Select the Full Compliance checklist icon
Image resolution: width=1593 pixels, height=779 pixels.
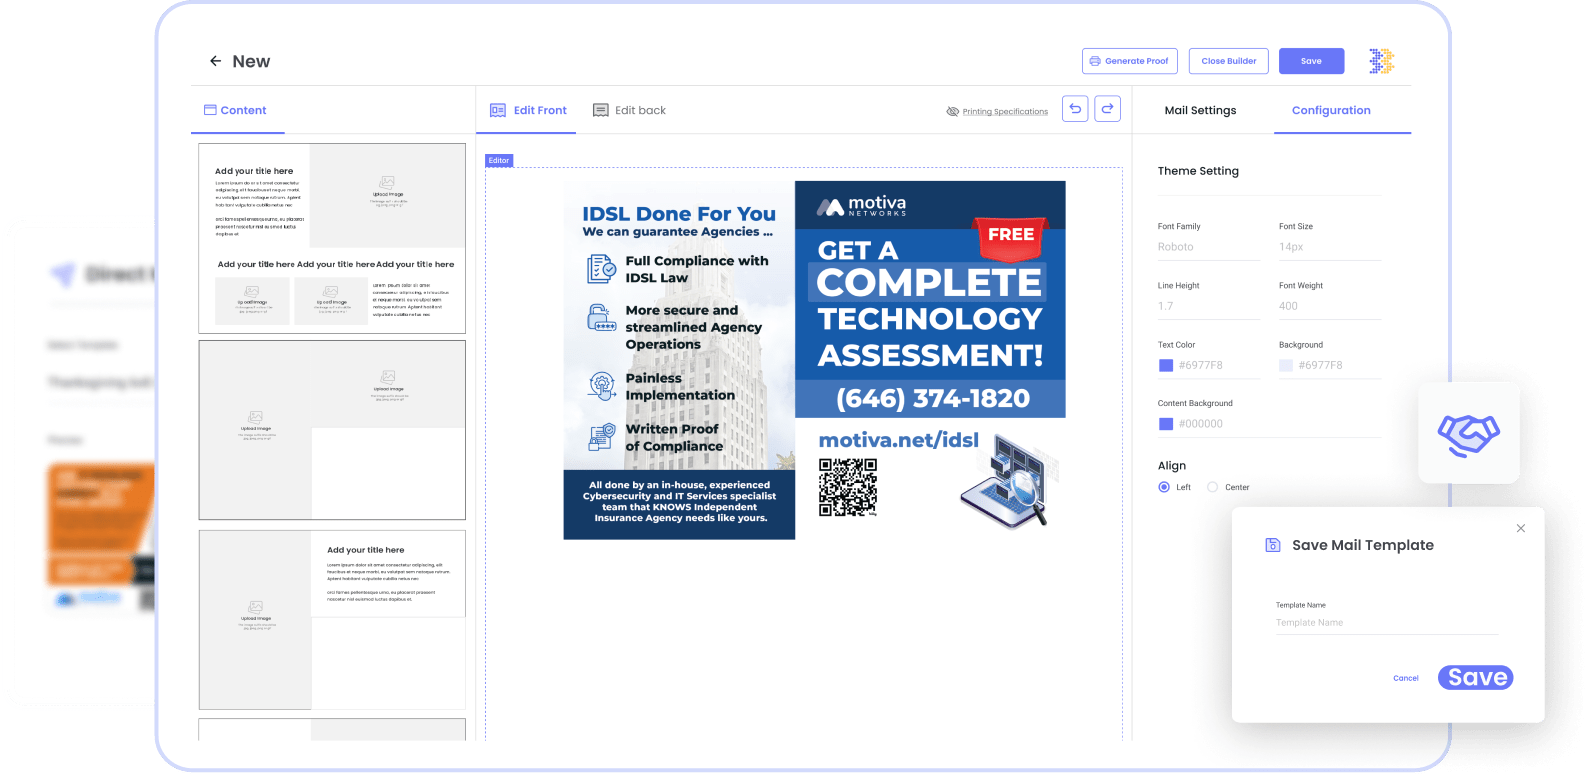coord(602,268)
